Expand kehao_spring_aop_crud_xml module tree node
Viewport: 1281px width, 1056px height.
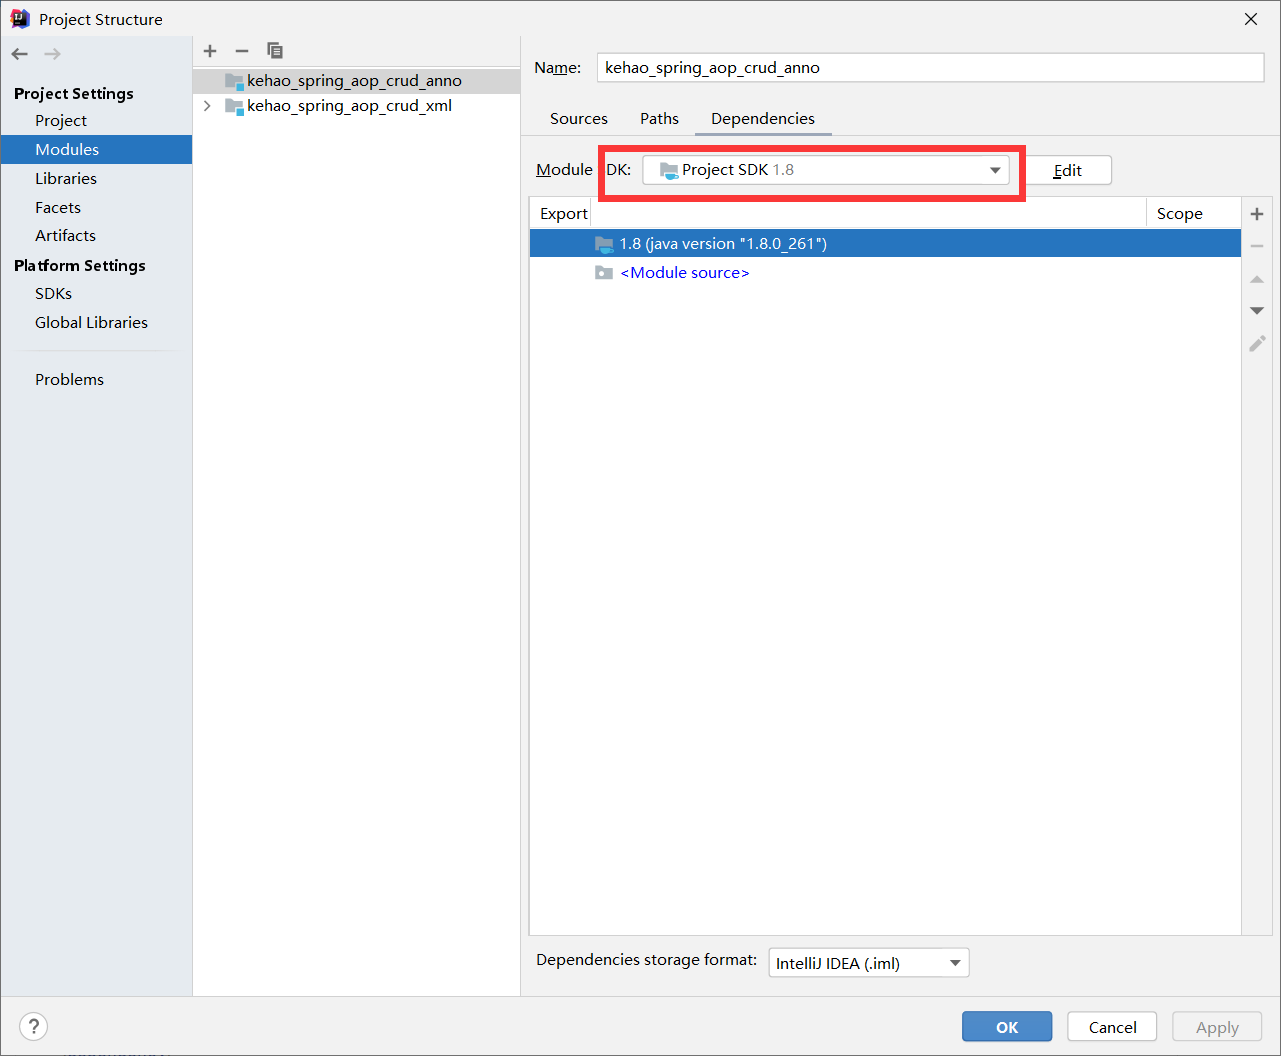207,106
